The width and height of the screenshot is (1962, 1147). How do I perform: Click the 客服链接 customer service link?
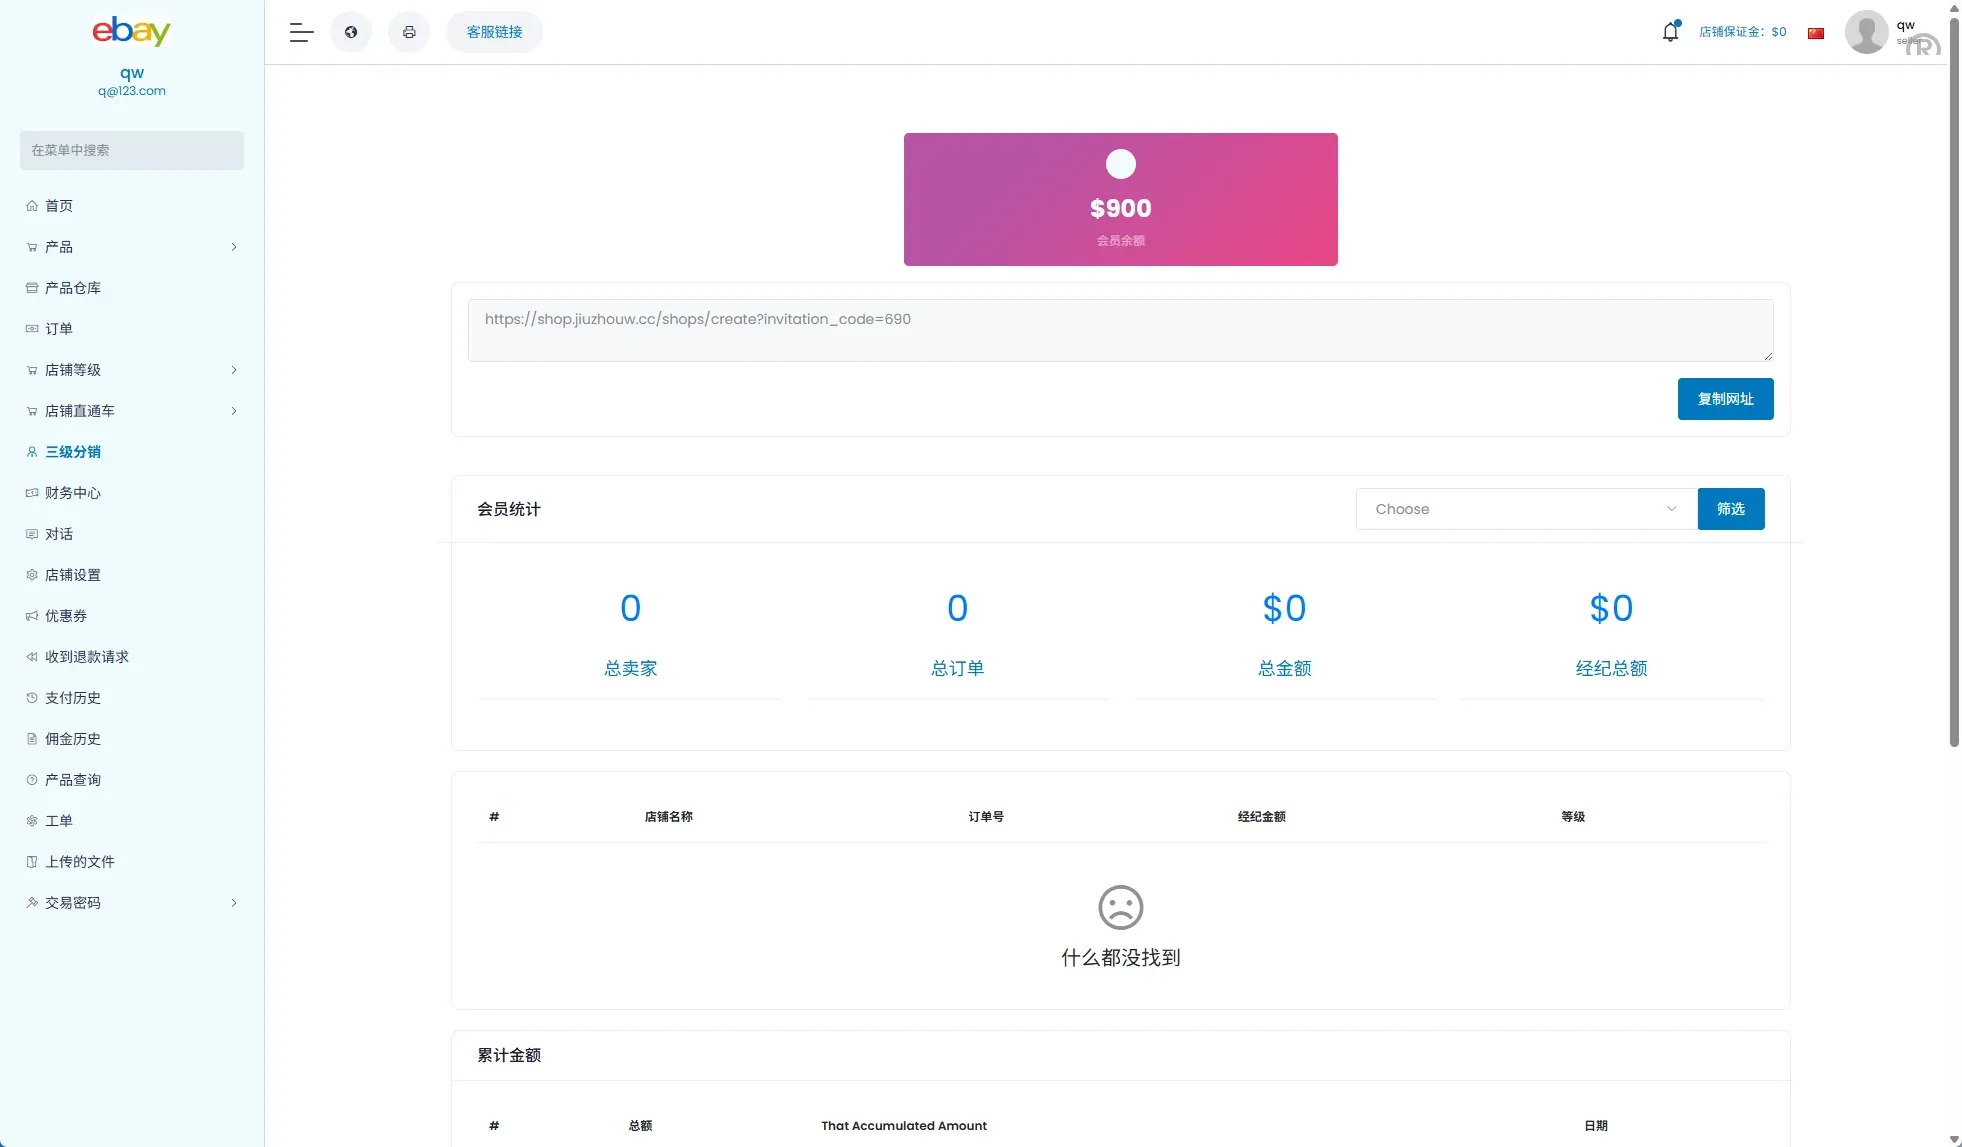coord(493,31)
